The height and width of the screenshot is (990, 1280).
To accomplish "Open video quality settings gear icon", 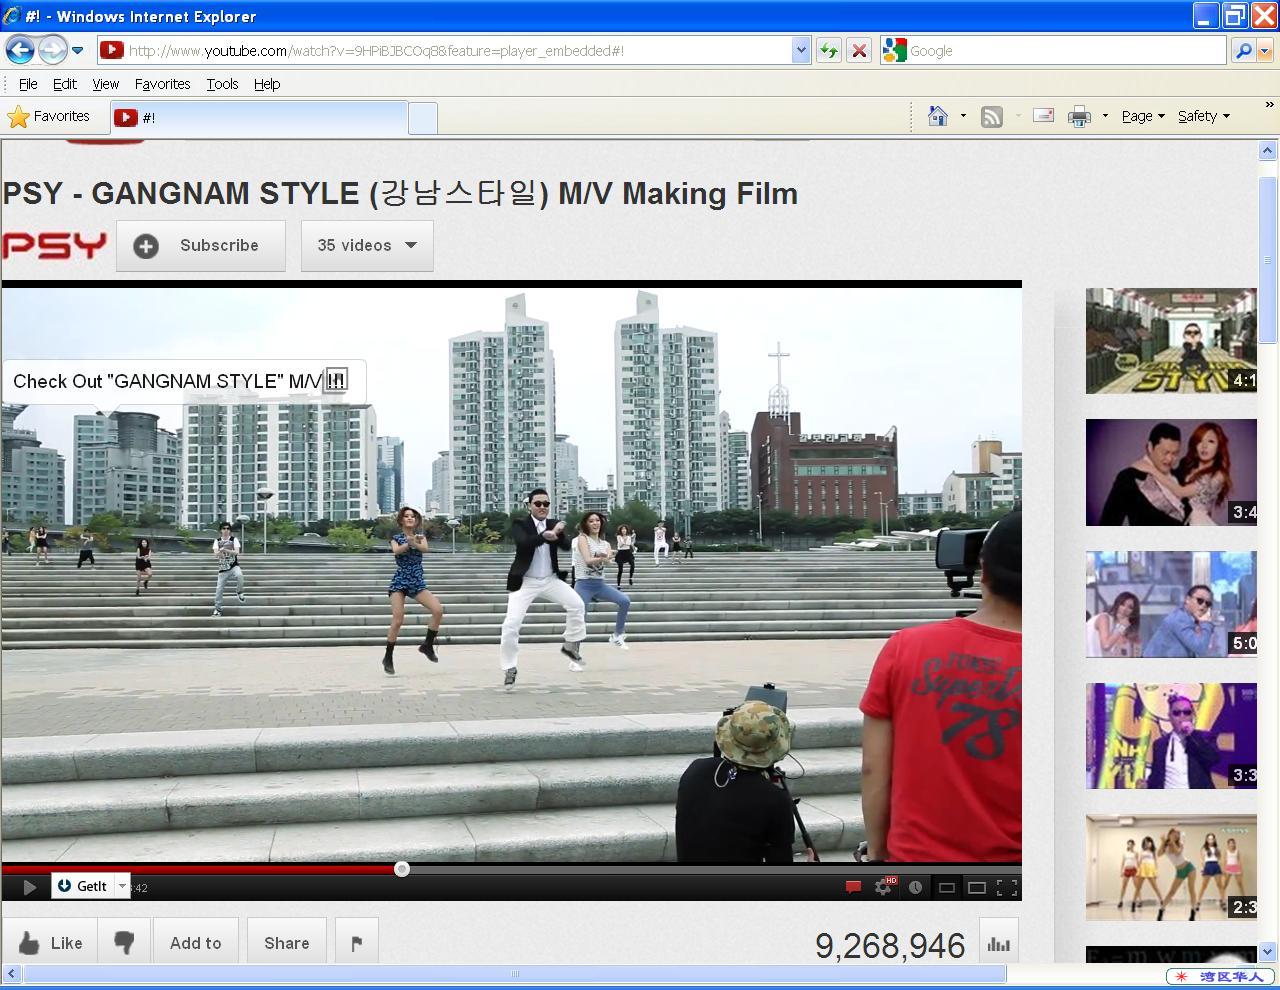I will point(884,887).
